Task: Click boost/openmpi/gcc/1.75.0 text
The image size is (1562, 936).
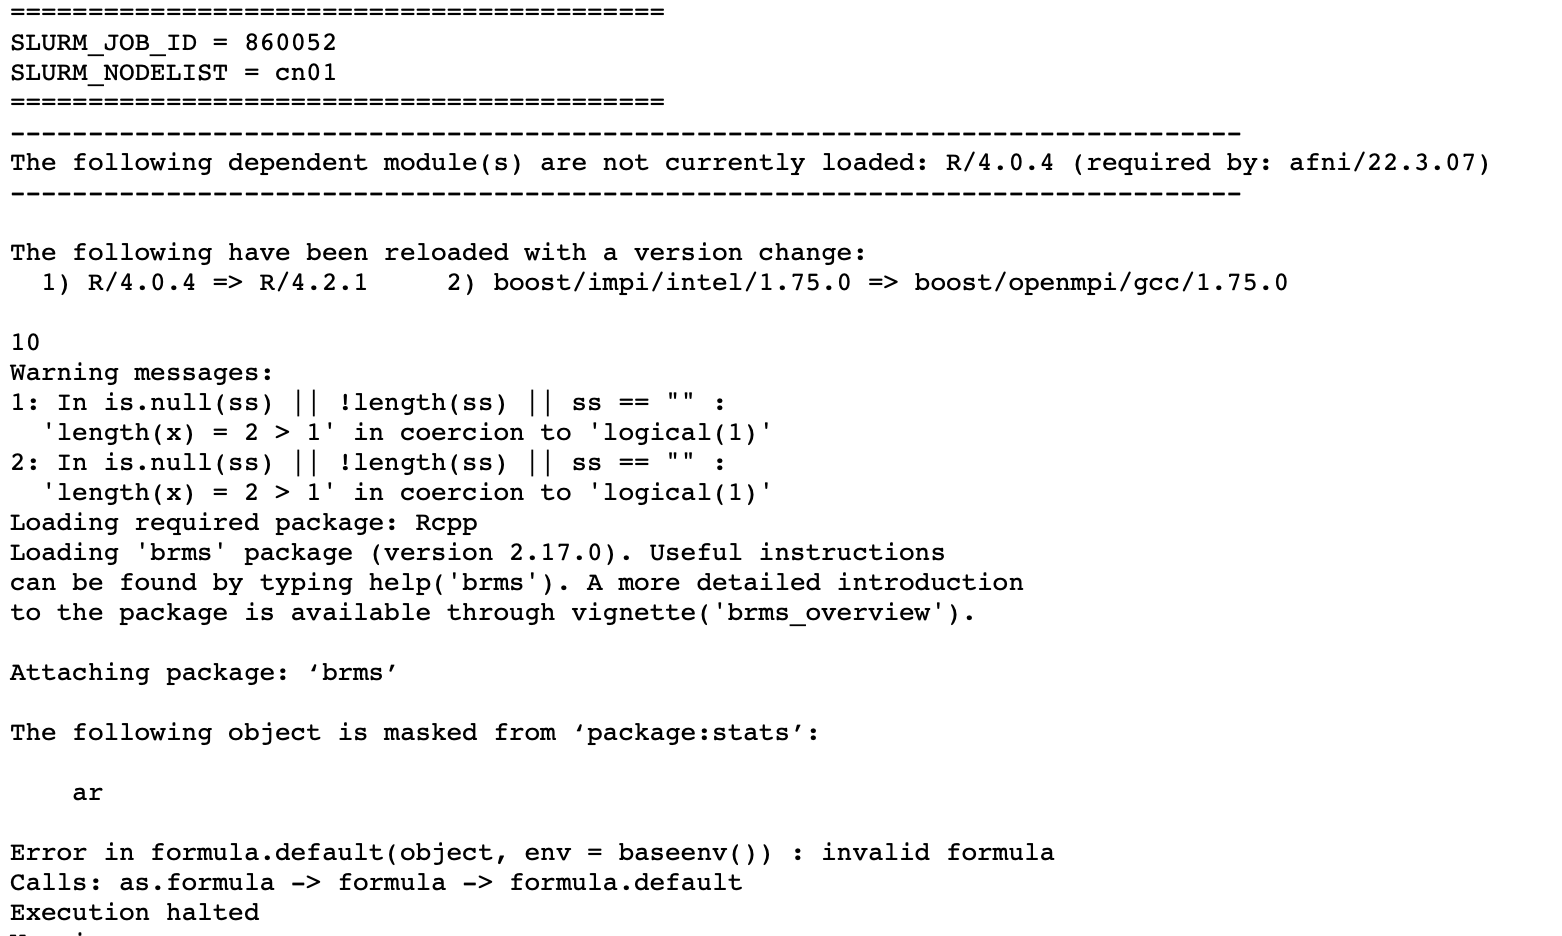Action: point(1101,283)
